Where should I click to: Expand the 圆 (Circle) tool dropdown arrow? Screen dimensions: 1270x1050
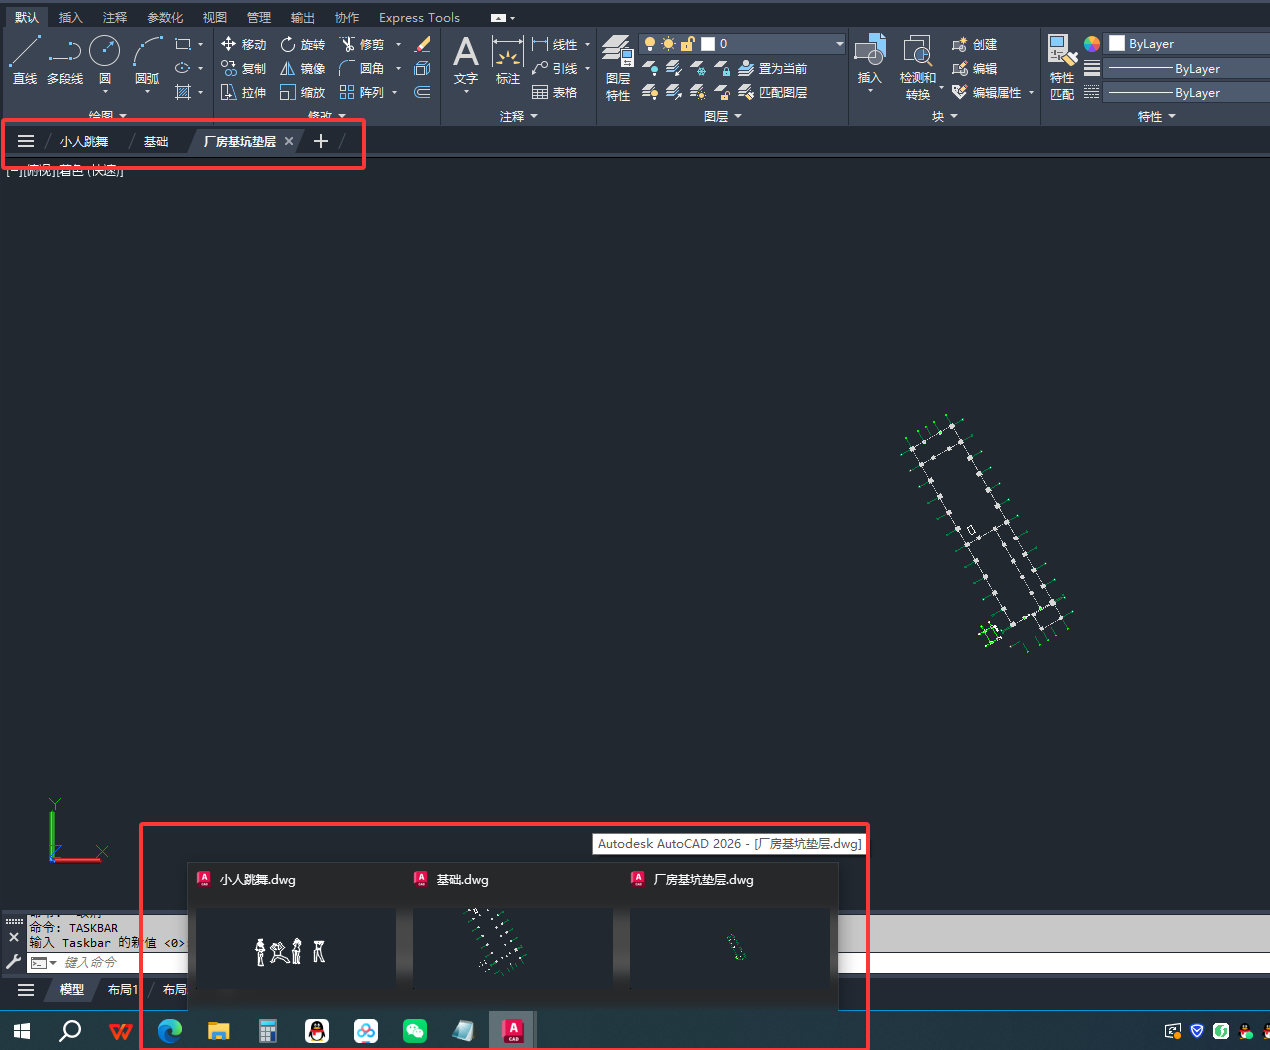coord(105,92)
